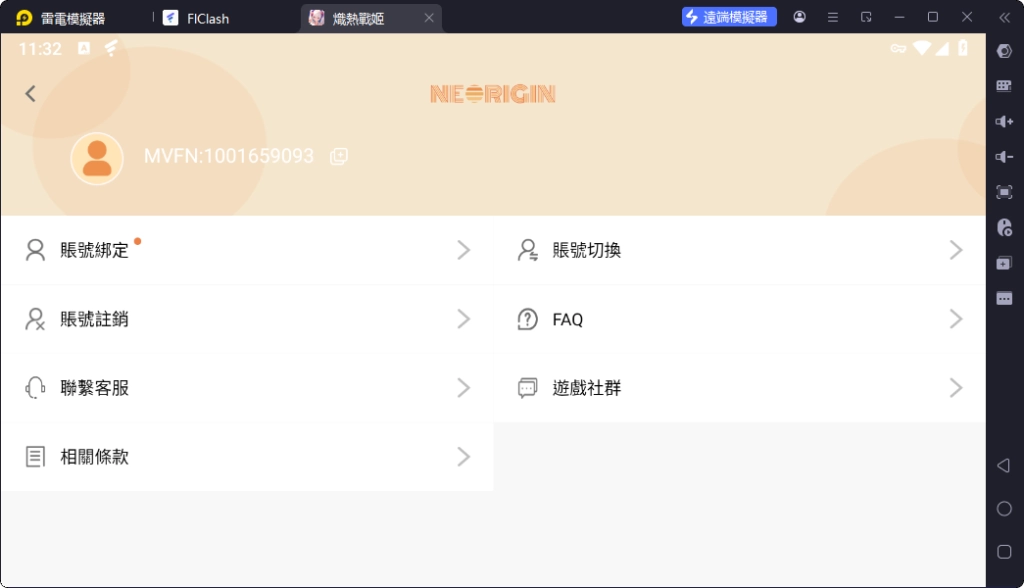The image size is (1024, 588).
Task: Click the multi-window icon in title bar
Action: pyautogui.click(x=864, y=16)
